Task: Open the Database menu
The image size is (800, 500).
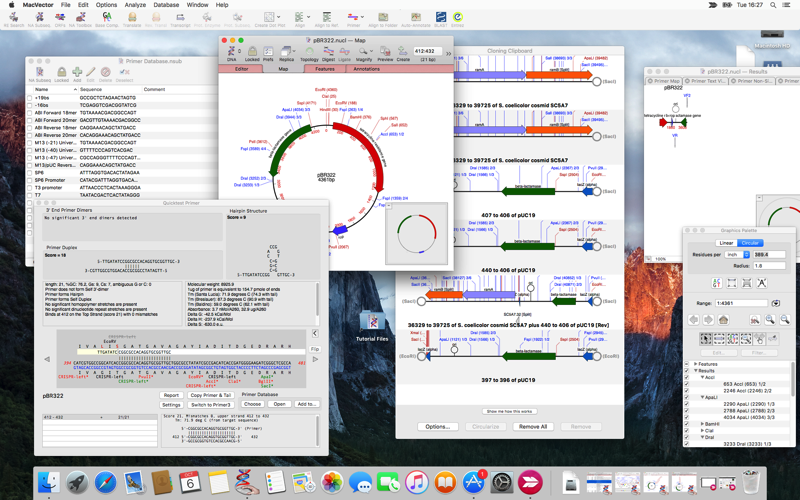Action: (x=166, y=5)
